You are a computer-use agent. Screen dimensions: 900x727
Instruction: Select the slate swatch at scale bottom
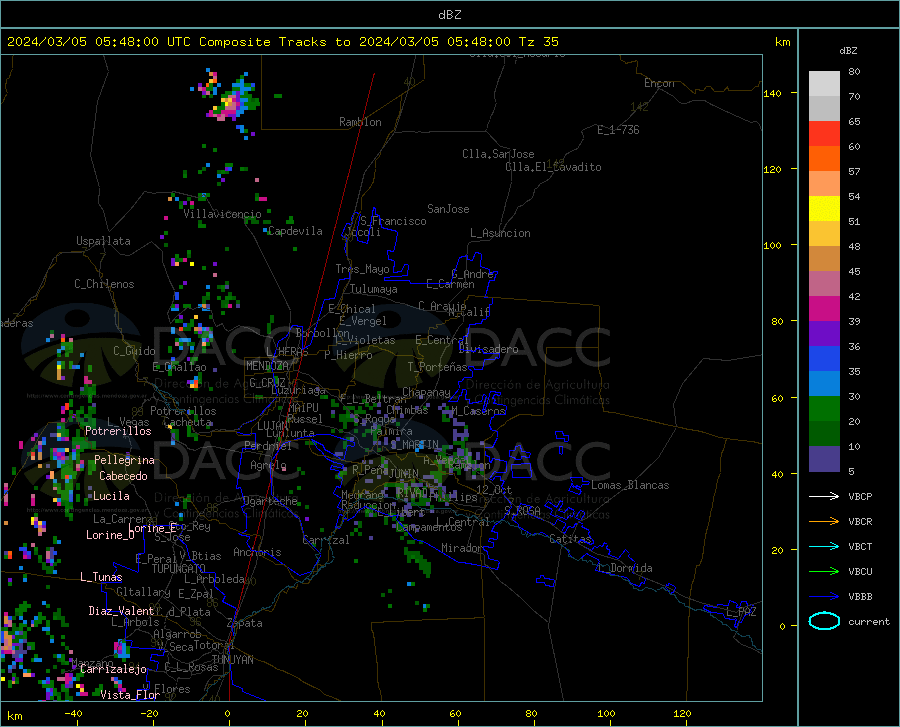[x=824, y=459]
